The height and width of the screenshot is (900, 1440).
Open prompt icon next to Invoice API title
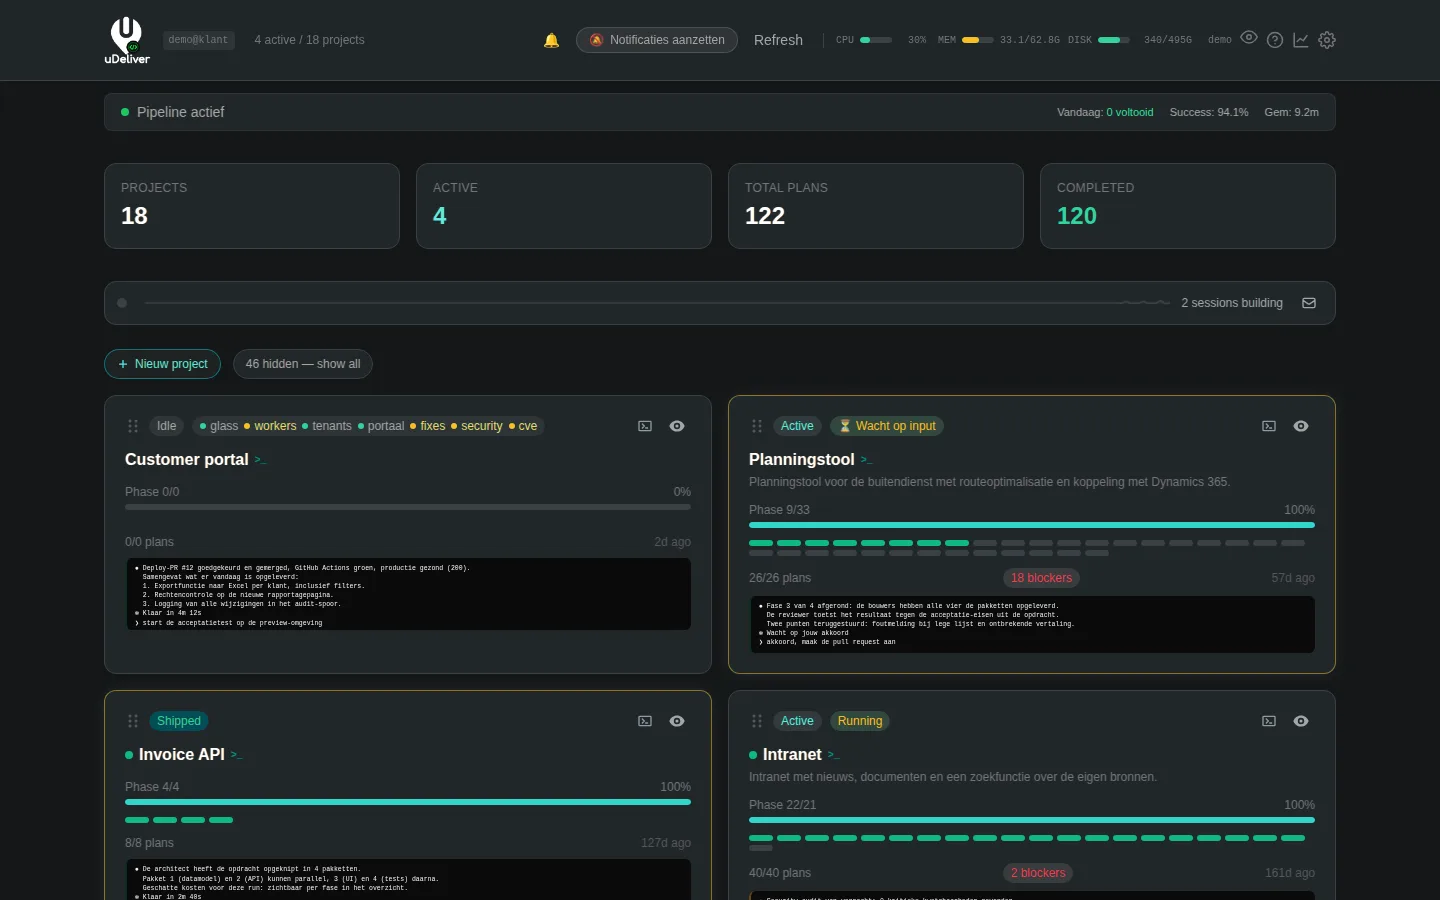point(236,755)
